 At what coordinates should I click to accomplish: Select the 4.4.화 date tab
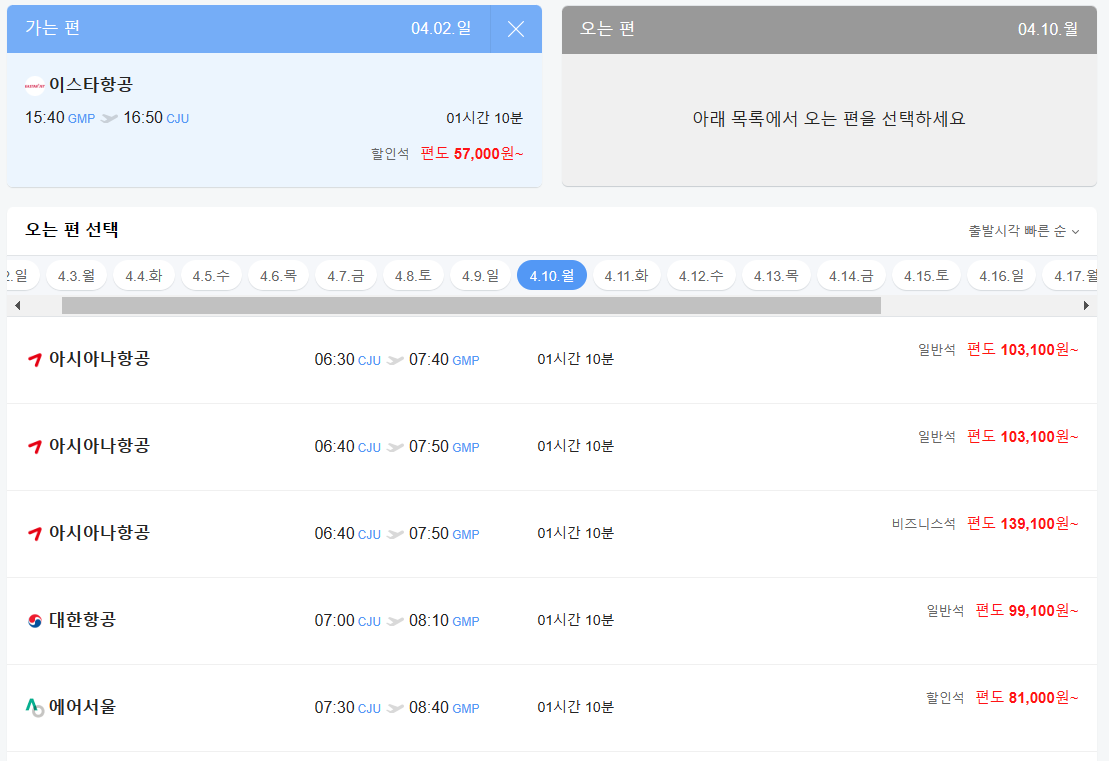point(144,276)
